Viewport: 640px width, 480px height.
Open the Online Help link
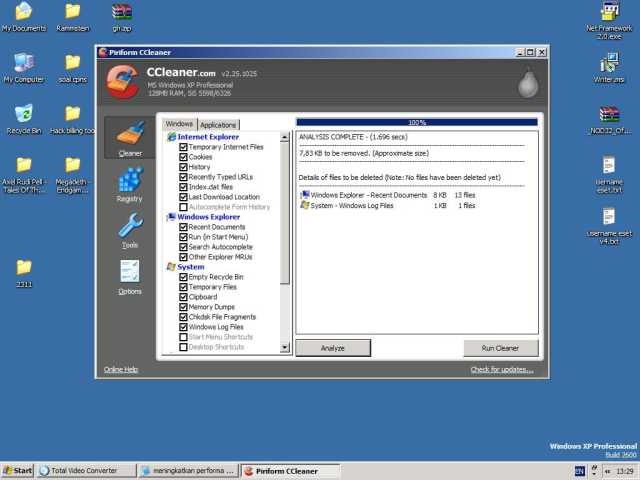point(121,369)
